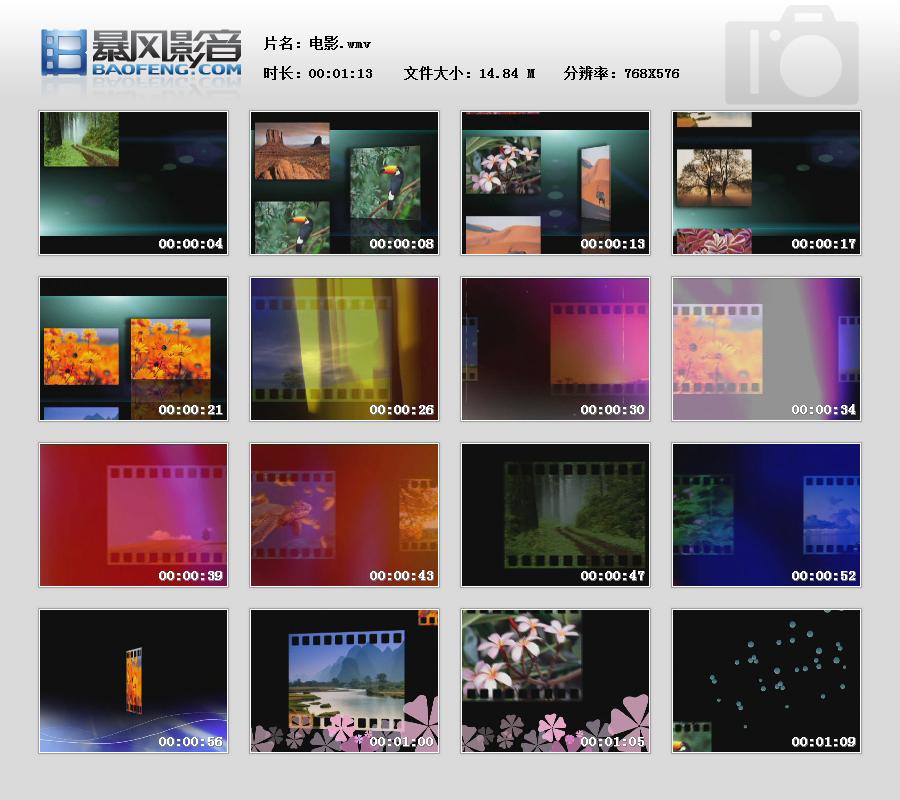Open the scattered bubbles thumbnail at 00:01:09
Screen dimensions: 900x800
coord(766,680)
